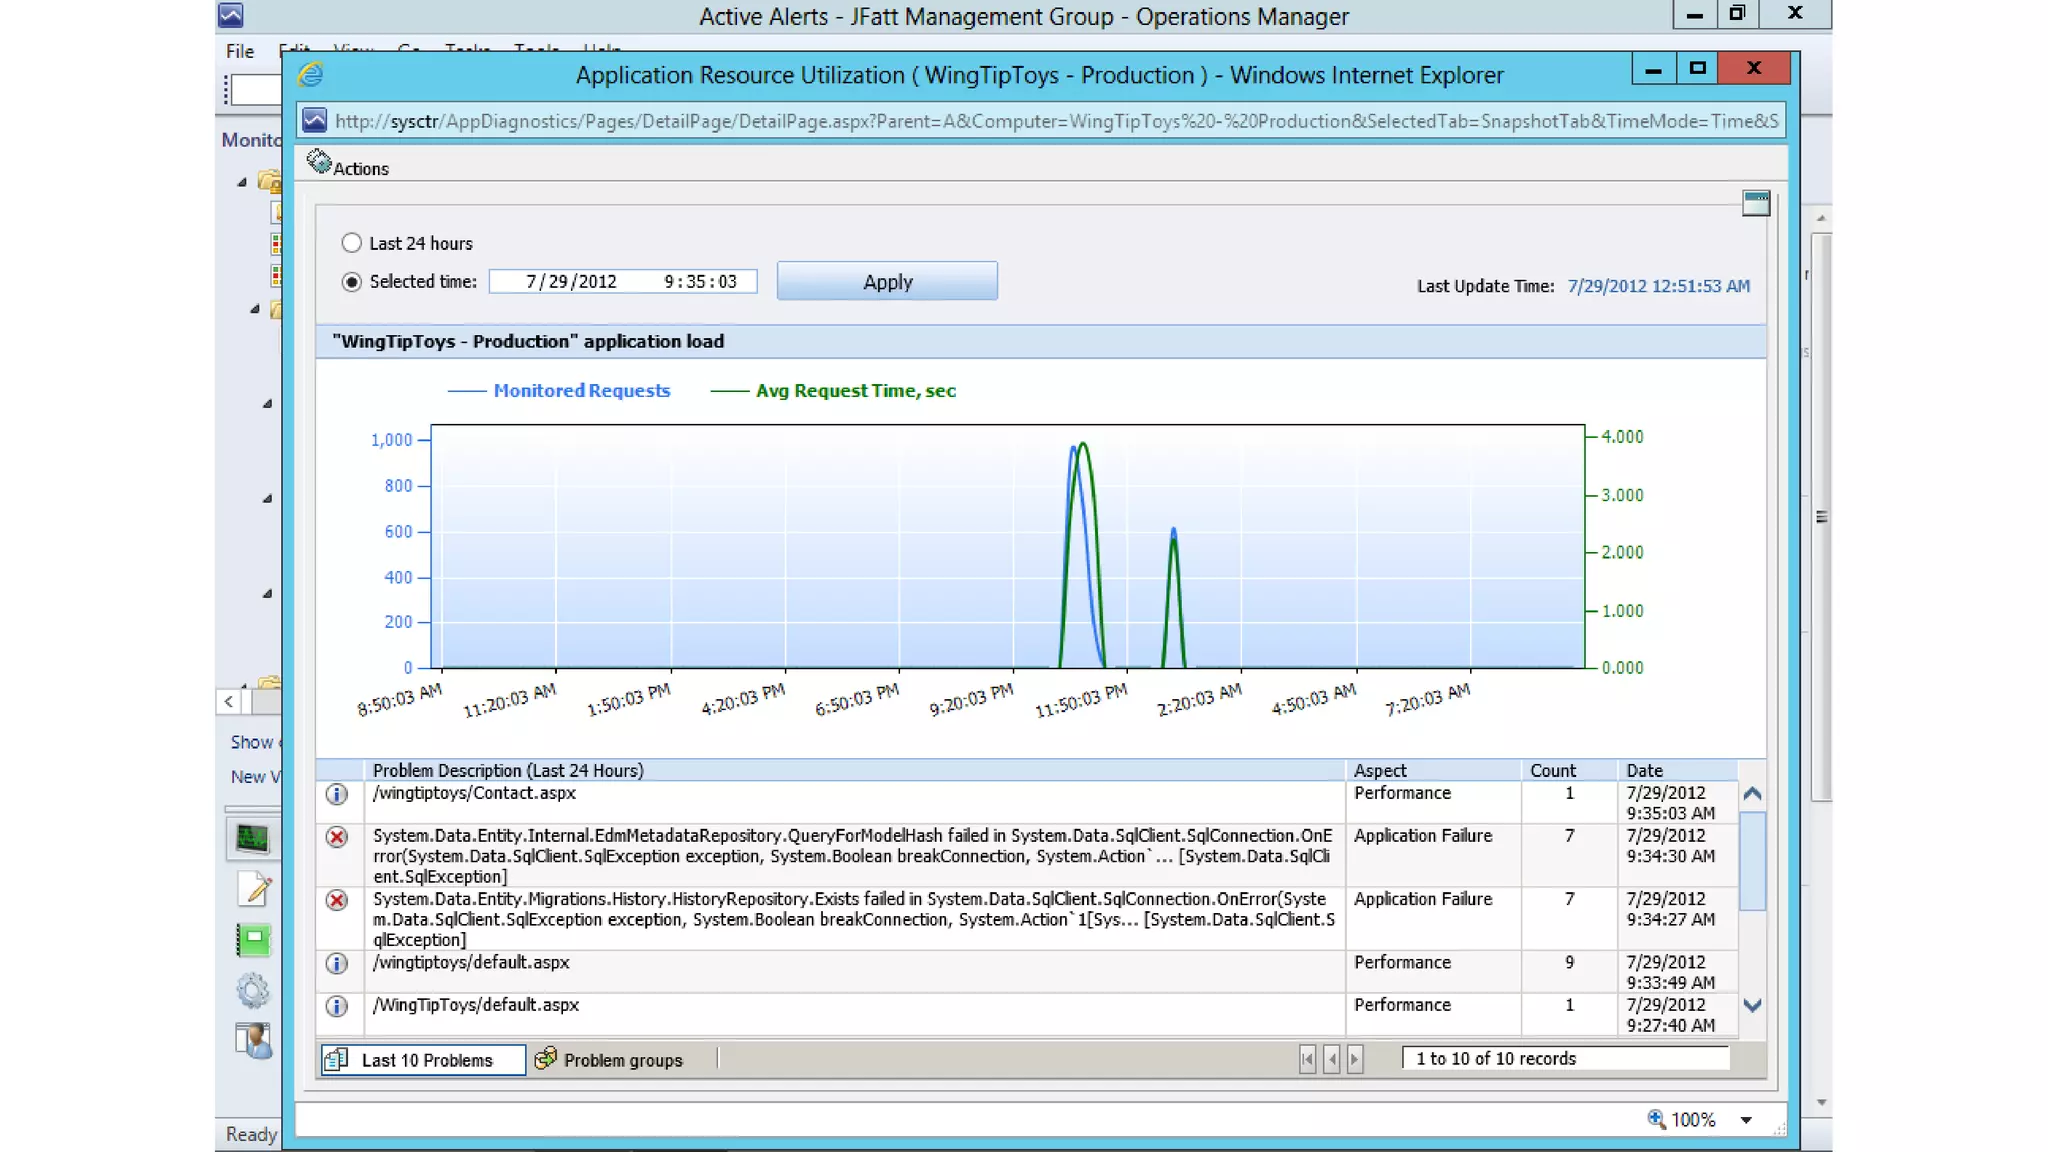Image resolution: width=2048 pixels, height=1152 pixels.
Task: Open the monitoring workspace icon in left pane
Action: coord(252,838)
